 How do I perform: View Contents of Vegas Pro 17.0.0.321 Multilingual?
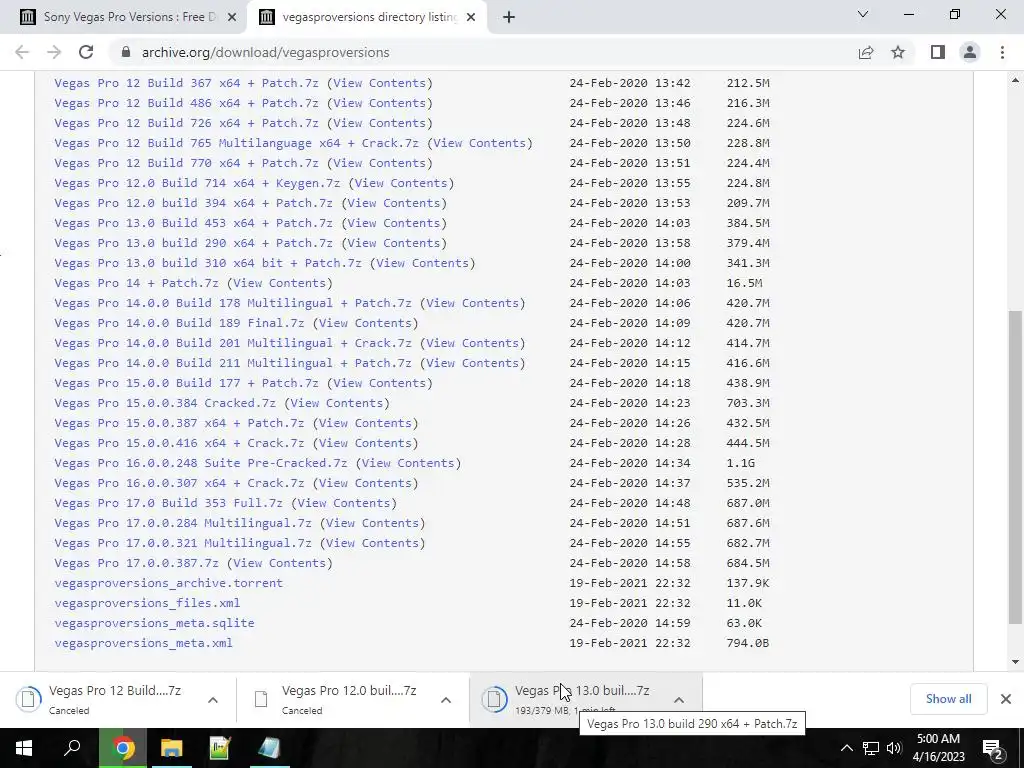(x=372, y=543)
